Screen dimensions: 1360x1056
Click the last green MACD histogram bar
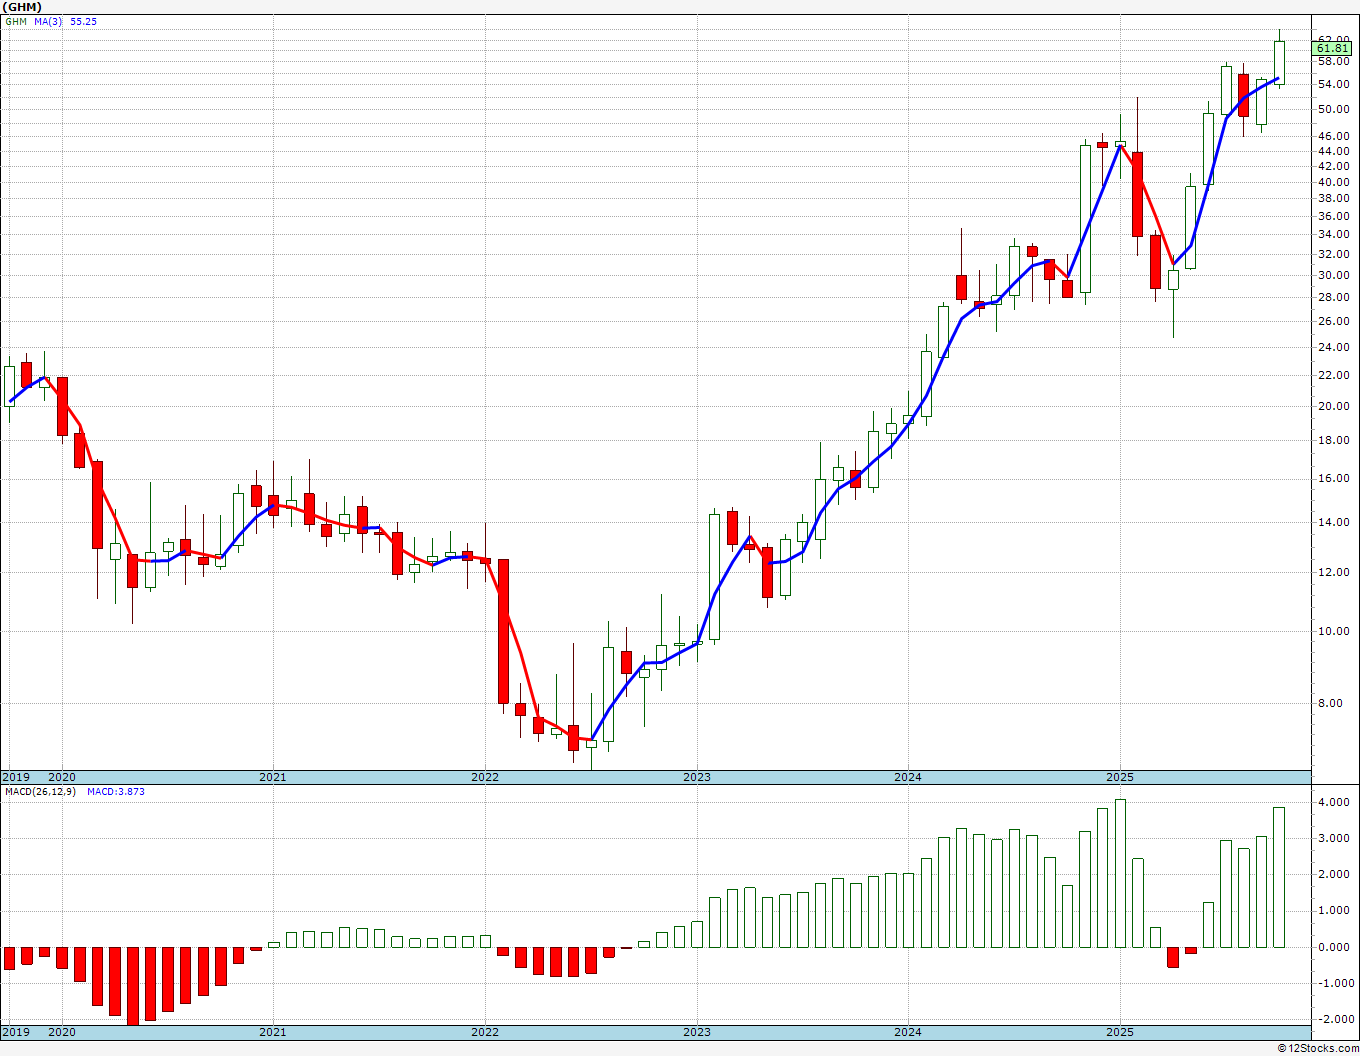(x=1279, y=877)
